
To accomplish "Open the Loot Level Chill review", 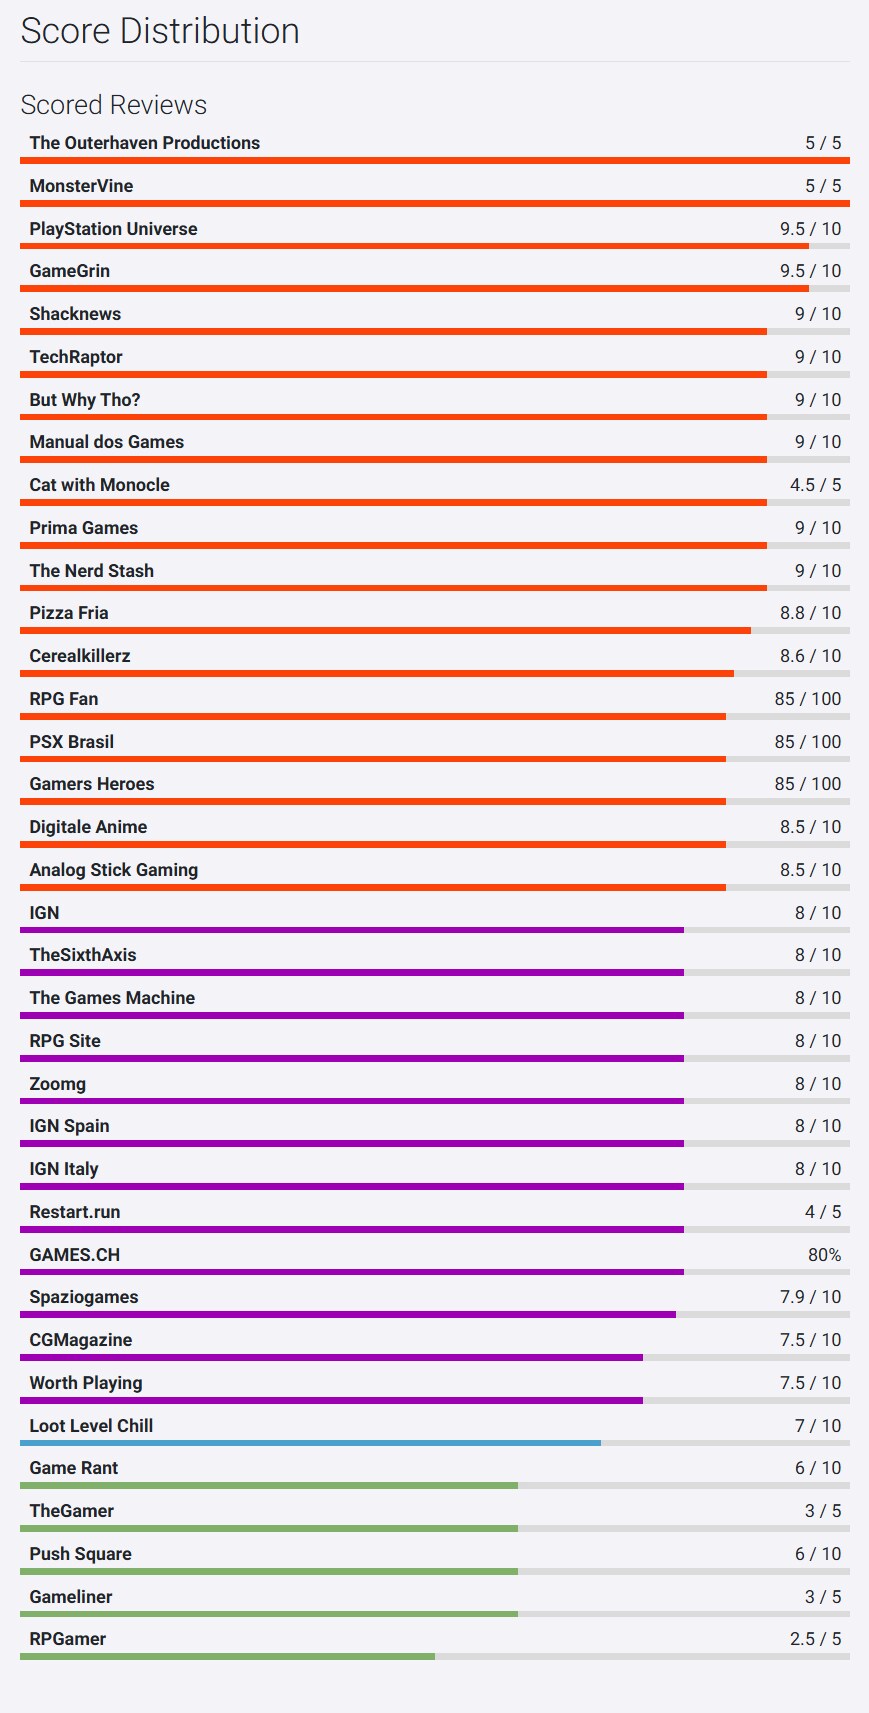I will (x=91, y=1426).
